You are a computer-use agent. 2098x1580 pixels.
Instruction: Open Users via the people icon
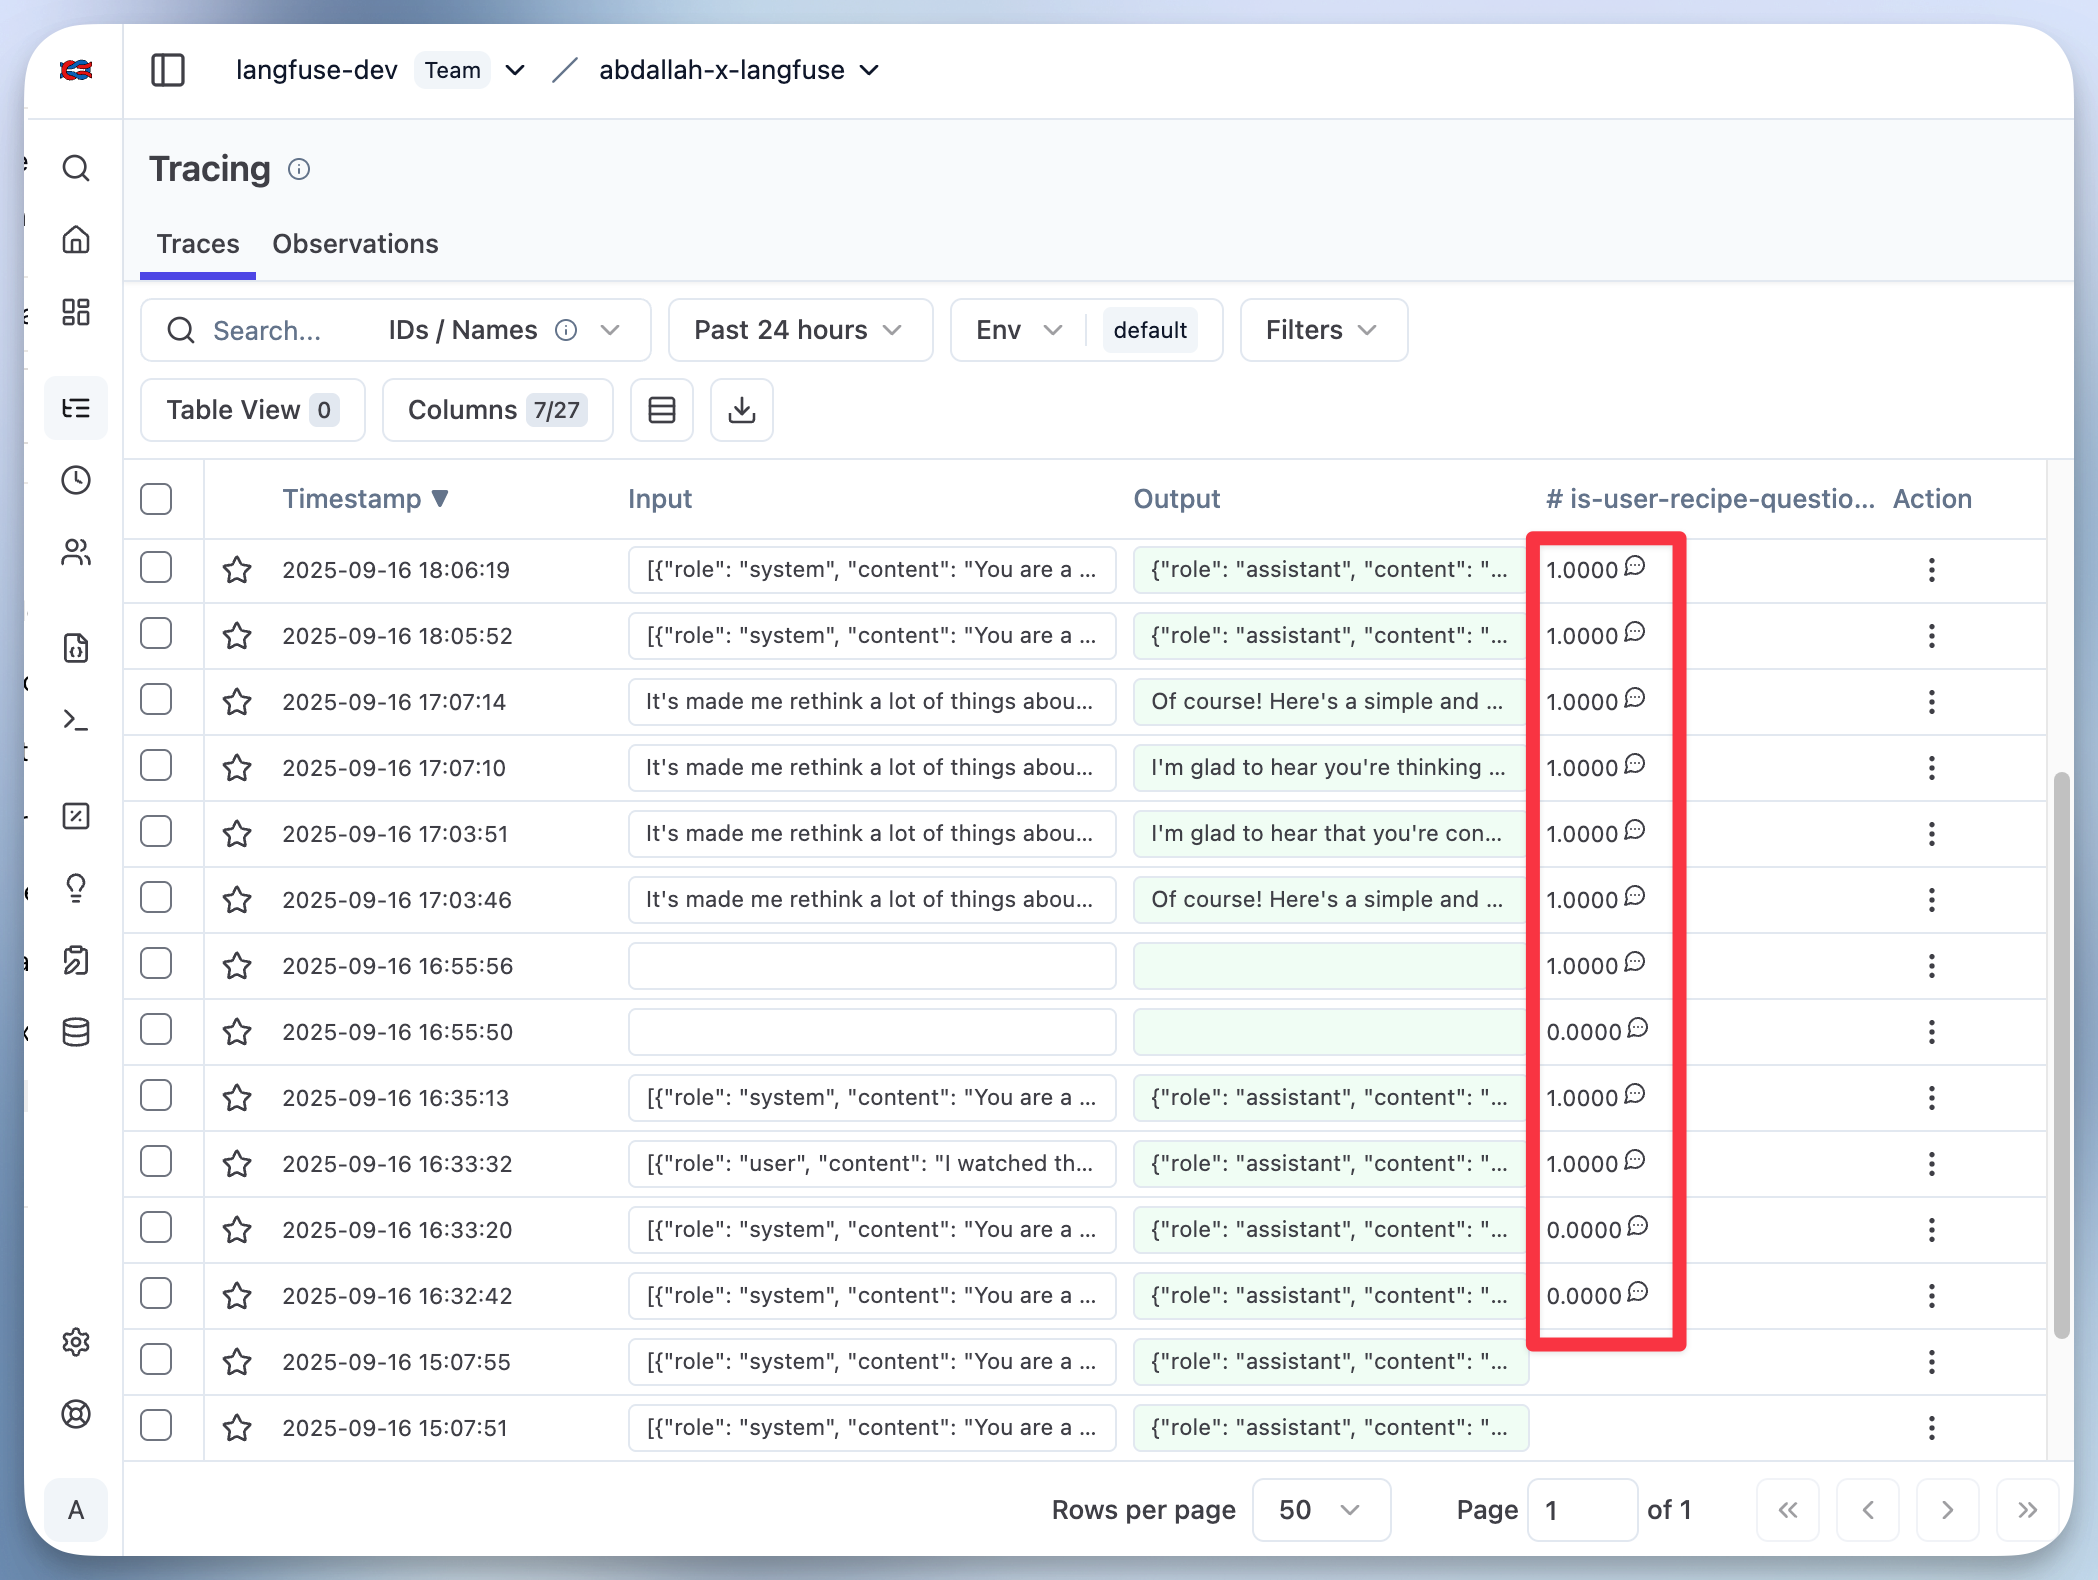(76, 552)
